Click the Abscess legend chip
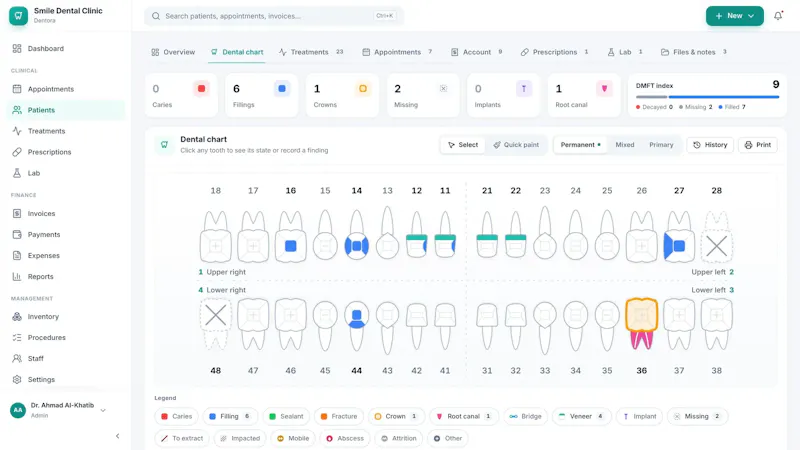The height and width of the screenshot is (450, 800). point(345,438)
